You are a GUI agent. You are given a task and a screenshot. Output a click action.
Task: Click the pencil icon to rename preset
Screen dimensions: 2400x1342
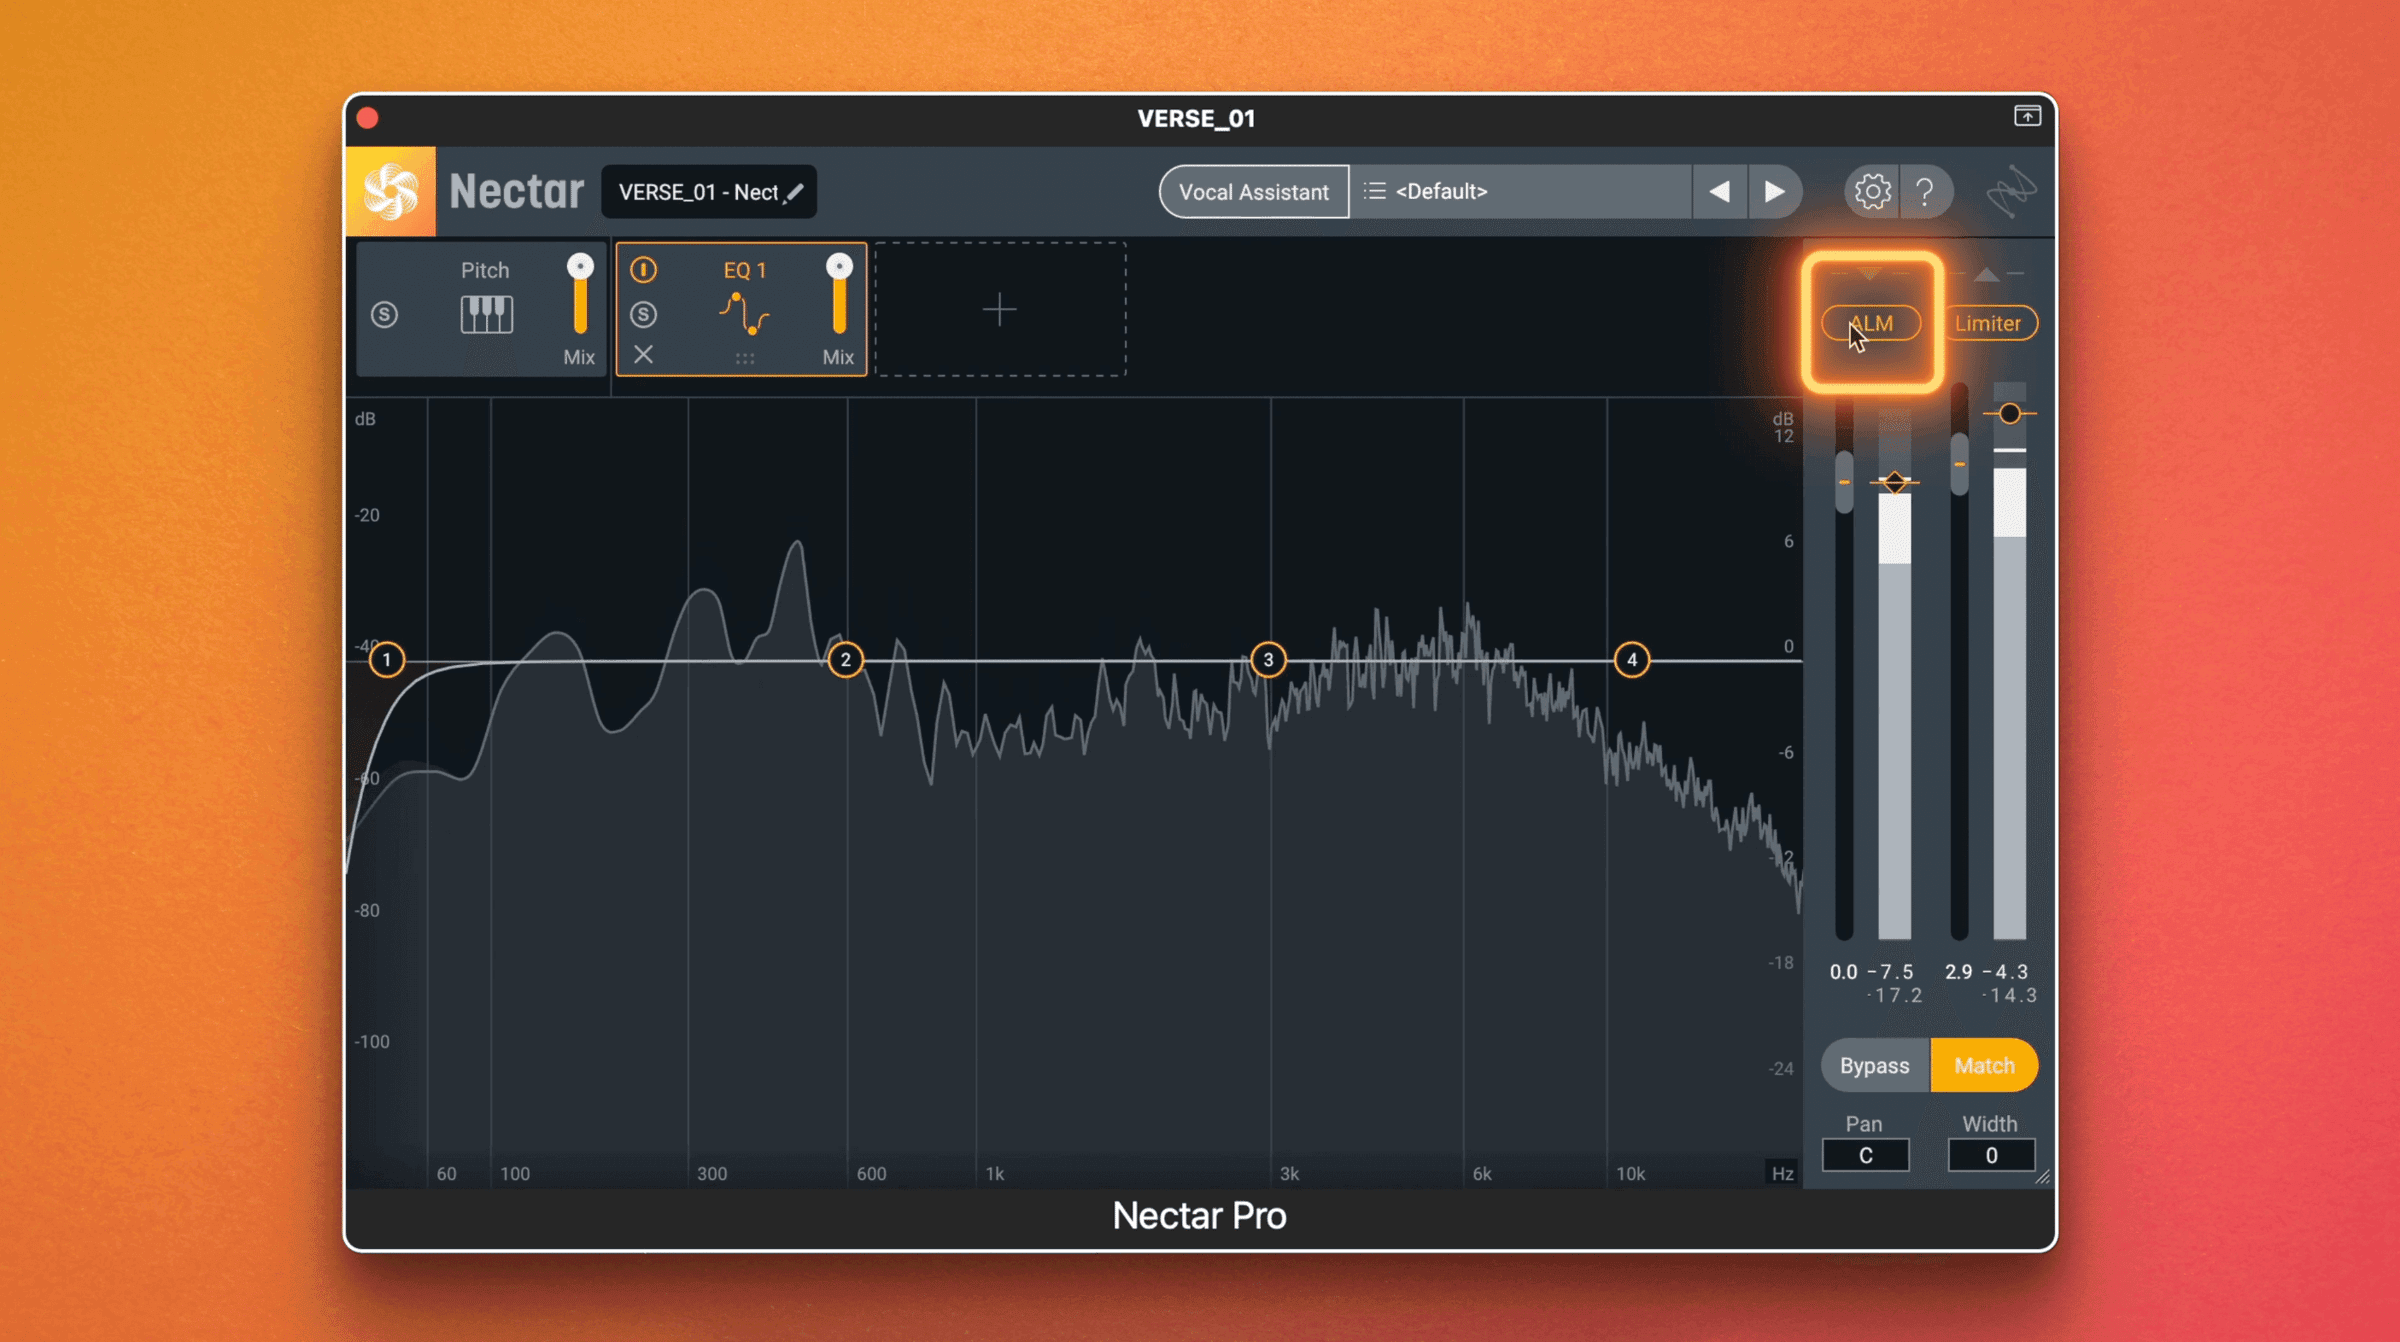795,192
